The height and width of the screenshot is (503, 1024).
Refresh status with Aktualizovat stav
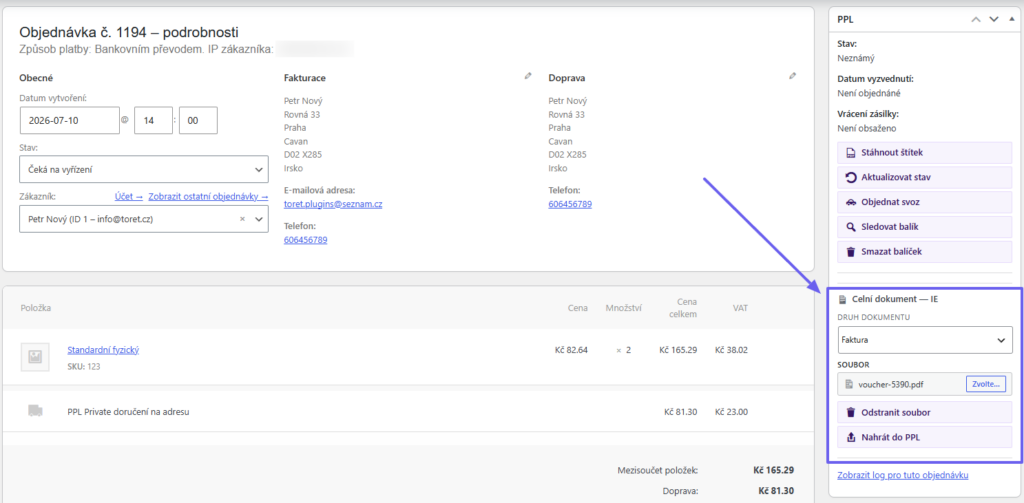tap(924, 177)
